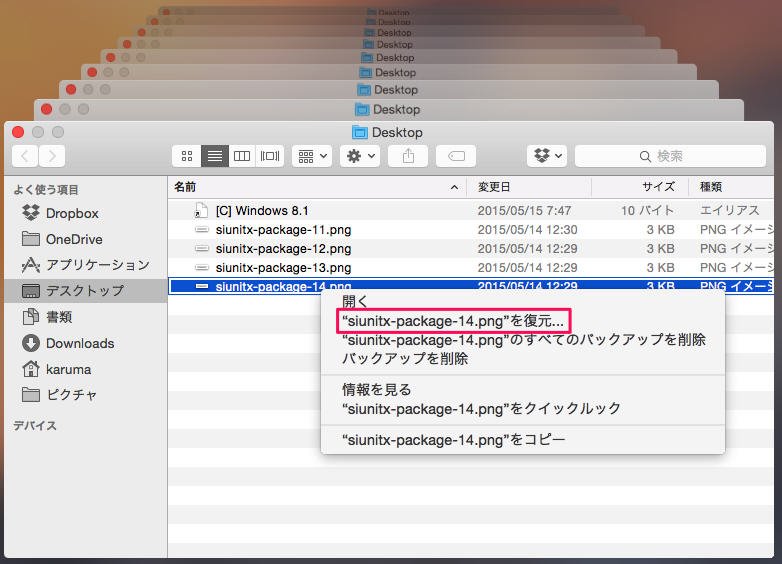The width and height of the screenshot is (782, 564).
Task: Click the 2015/05/14 12:30 date cell
Action: coord(528,230)
